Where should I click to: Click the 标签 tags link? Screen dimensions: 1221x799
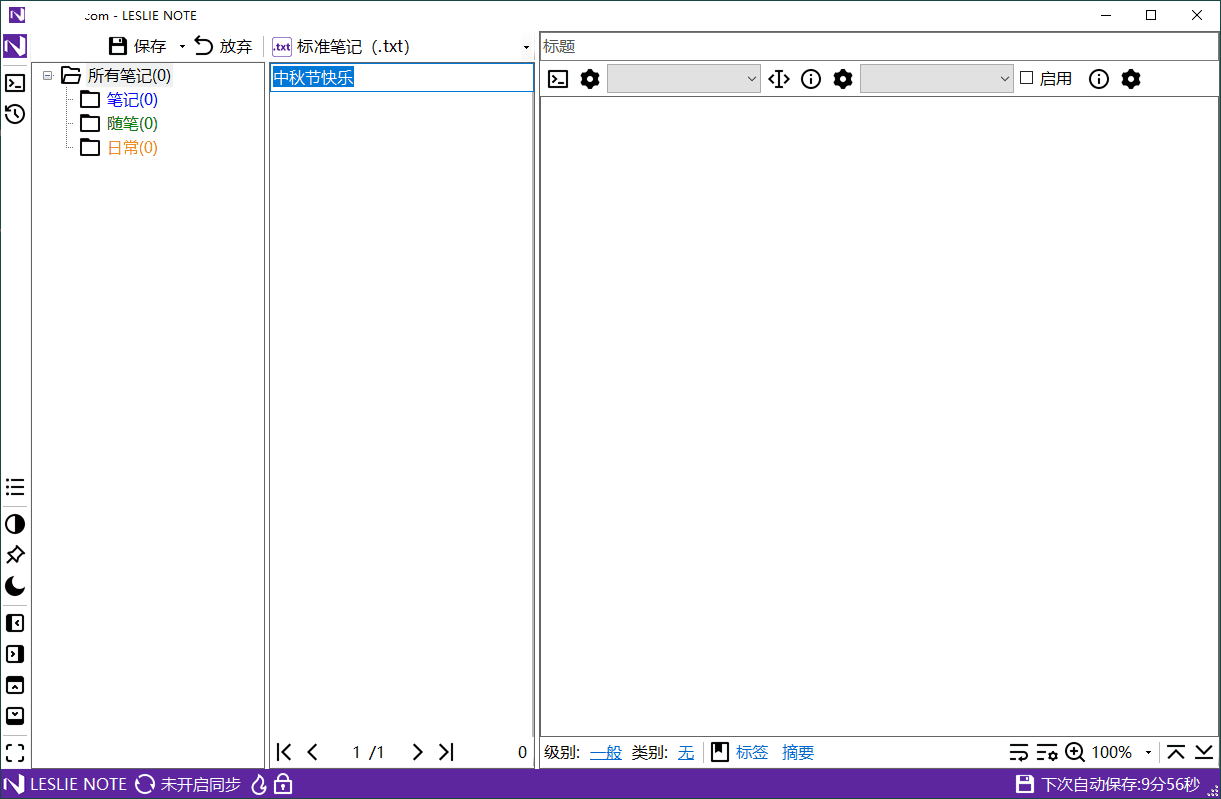(x=752, y=753)
